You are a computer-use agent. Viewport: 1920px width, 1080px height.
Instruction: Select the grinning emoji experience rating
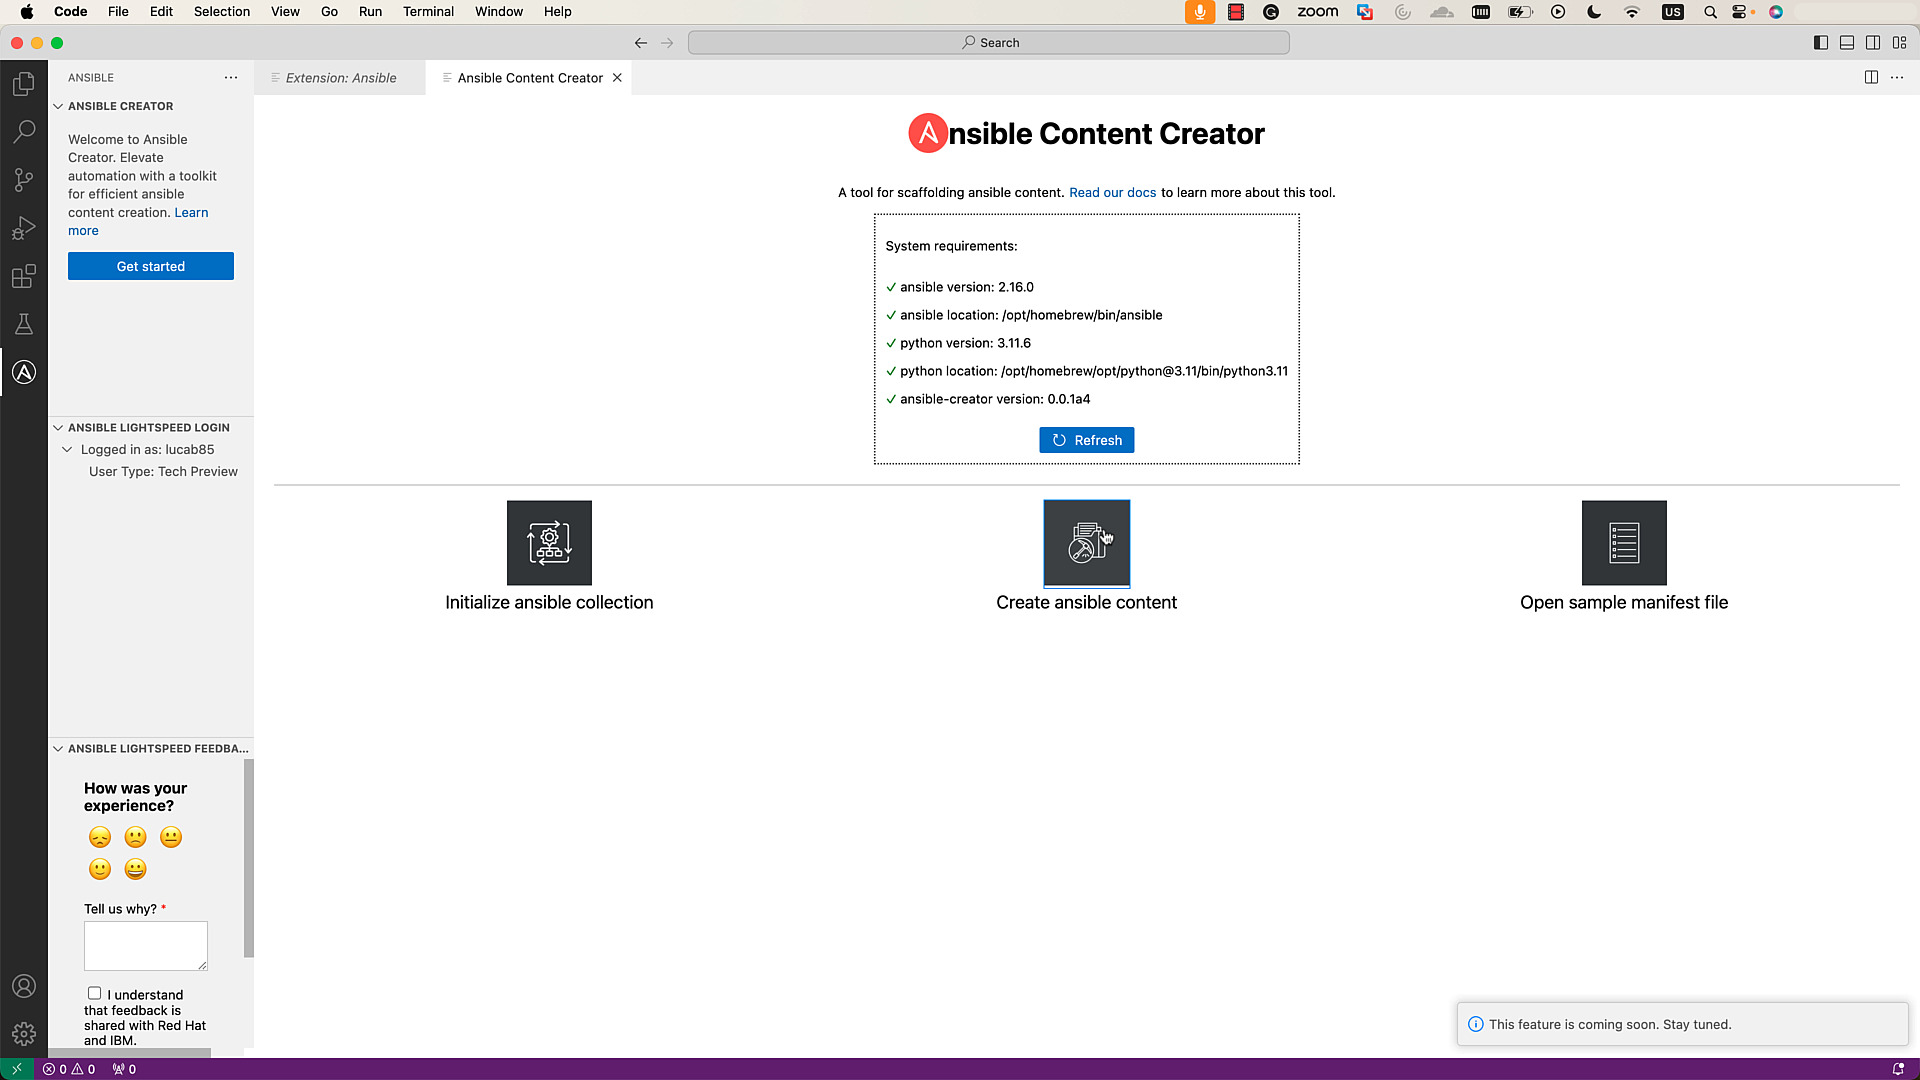[134, 869]
